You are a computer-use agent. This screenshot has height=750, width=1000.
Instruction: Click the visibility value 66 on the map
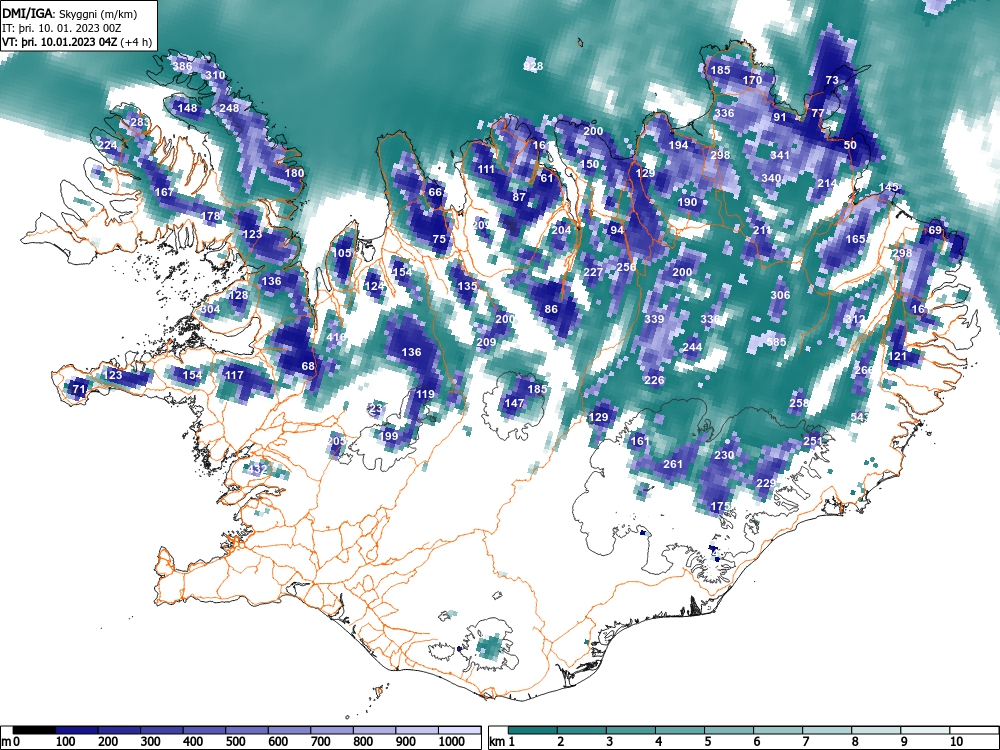pyautogui.click(x=435, y=193)
